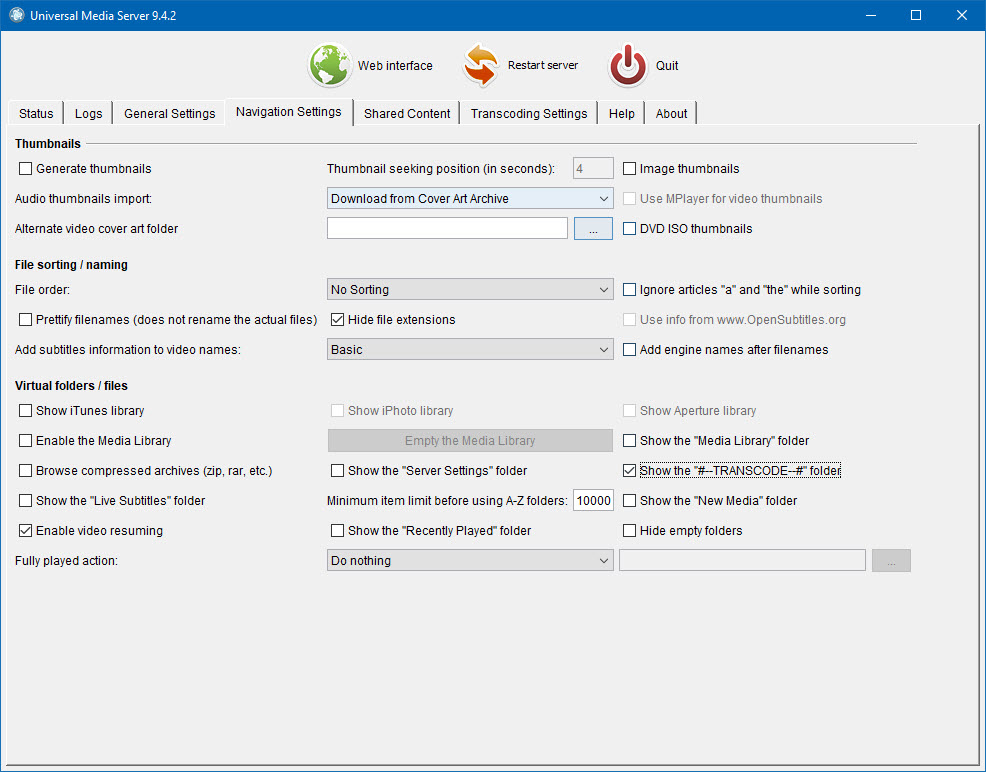Open subtitles information dropdown showing Basic
Image resolution: width=986 pixels, height=772 pixels.
pos(470,350)
